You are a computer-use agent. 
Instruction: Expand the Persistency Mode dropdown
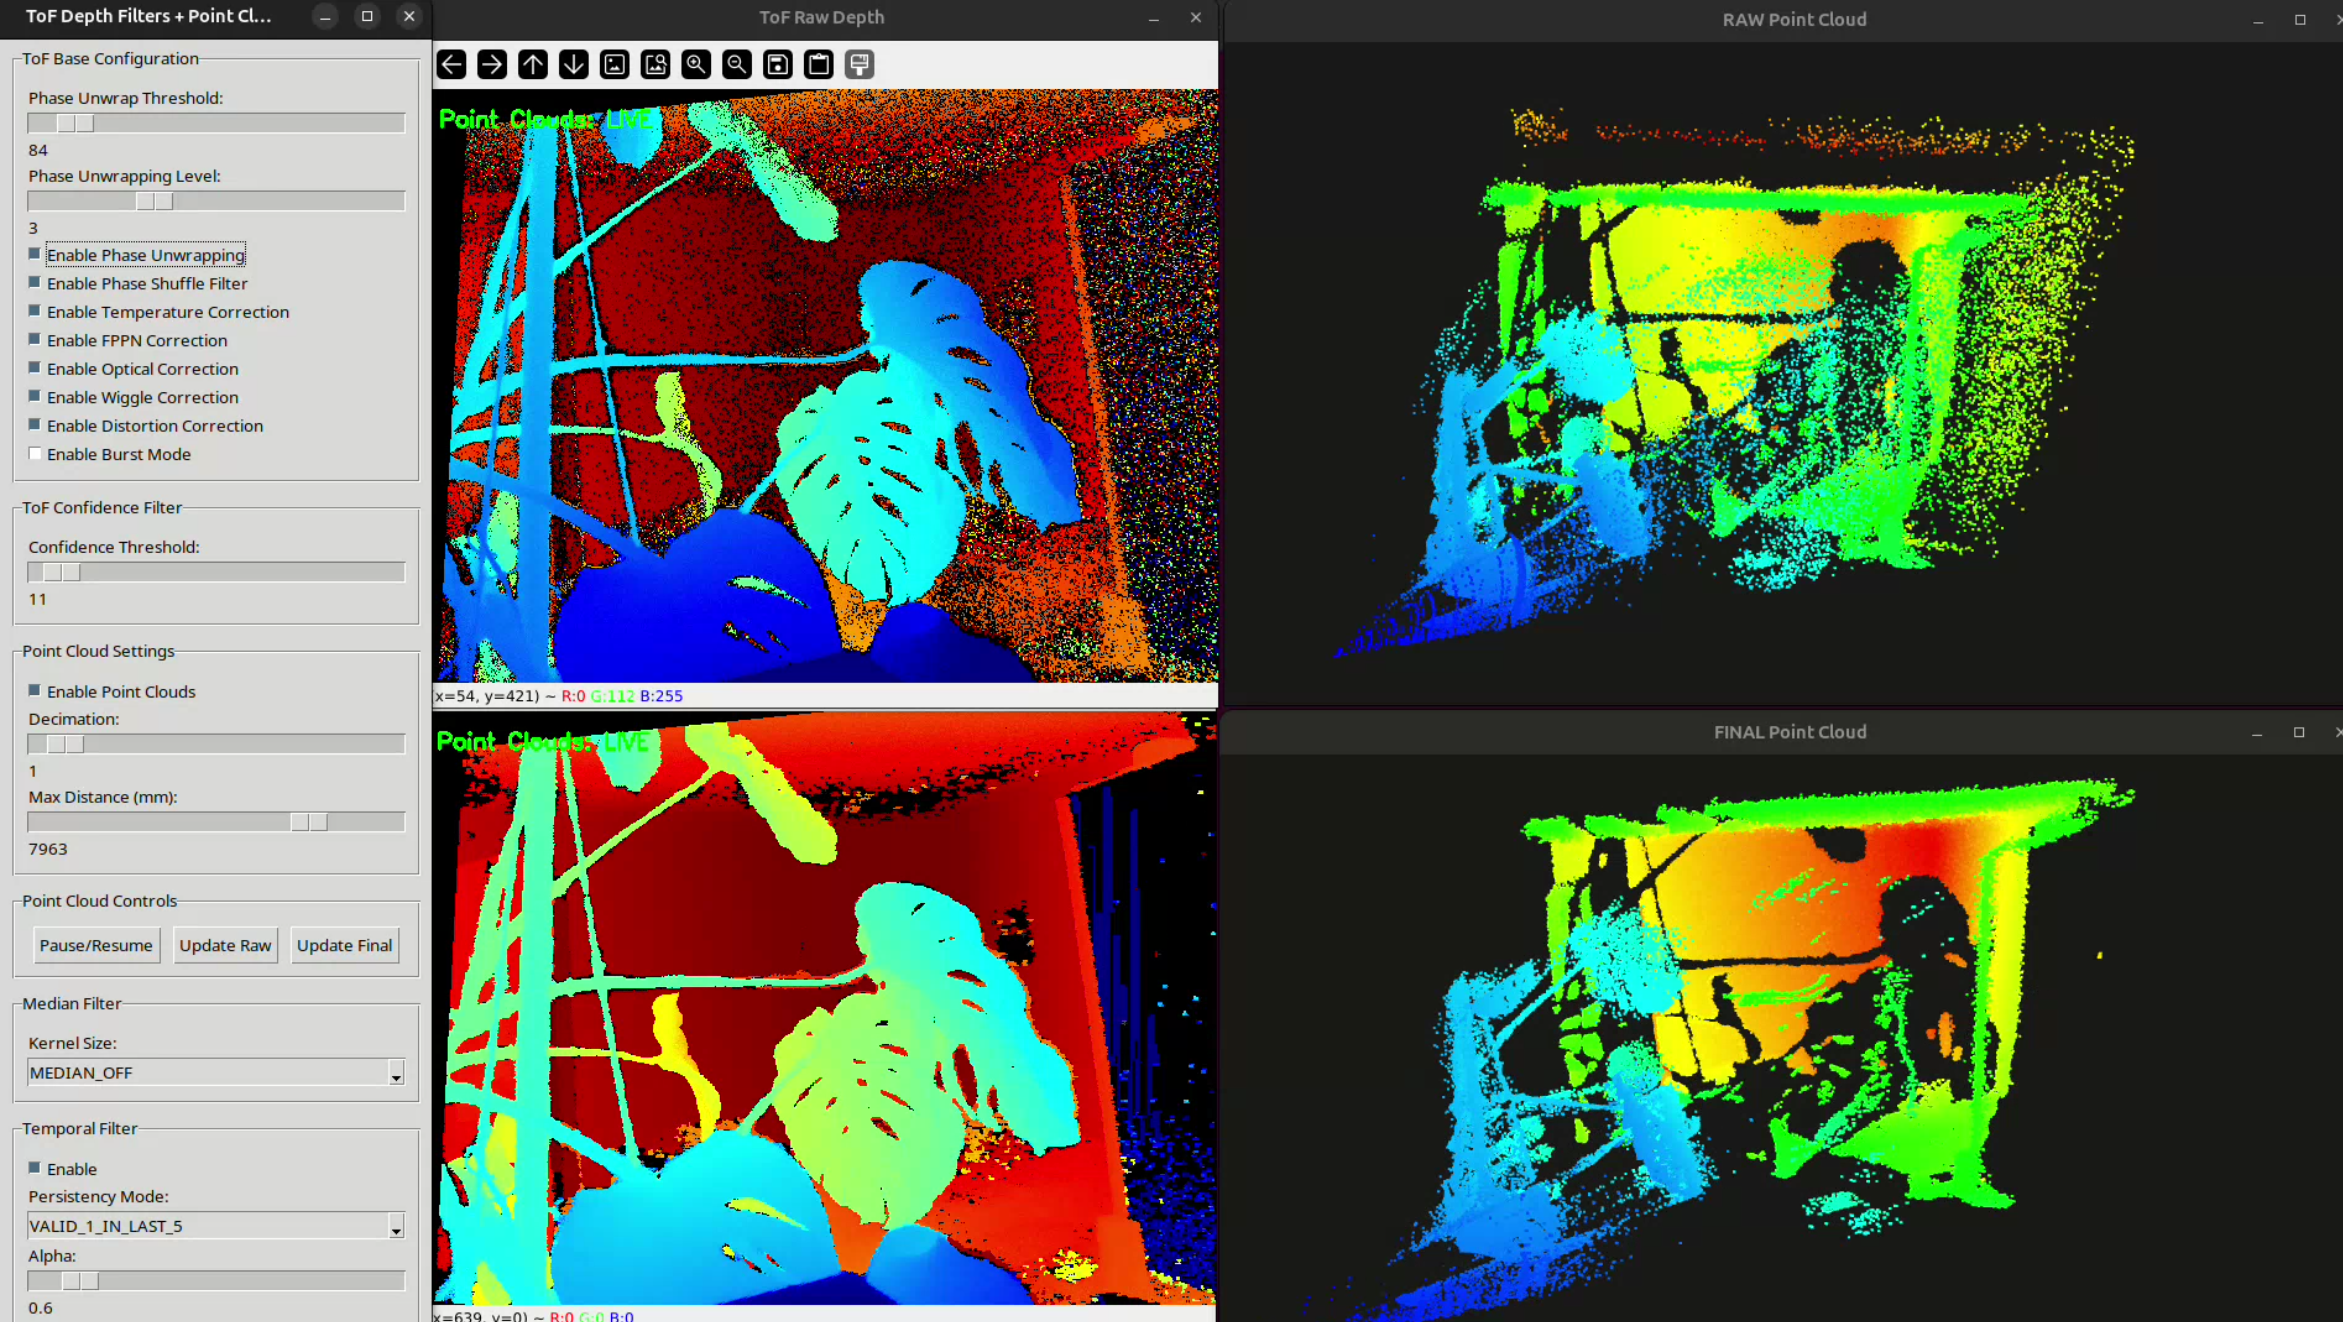(x=396, y=1226)
